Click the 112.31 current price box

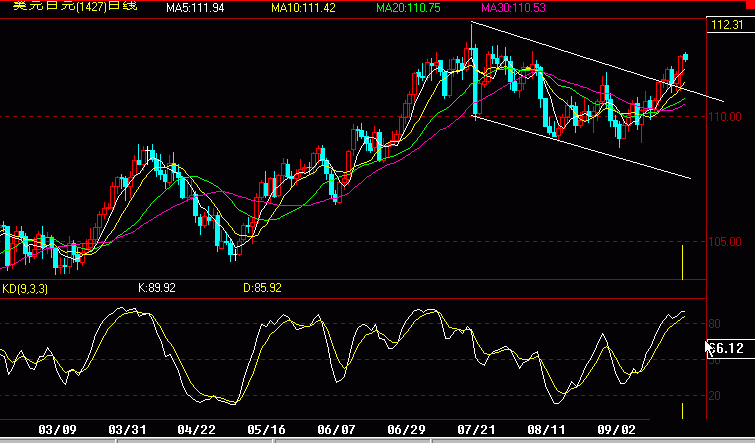click(730, 25)
